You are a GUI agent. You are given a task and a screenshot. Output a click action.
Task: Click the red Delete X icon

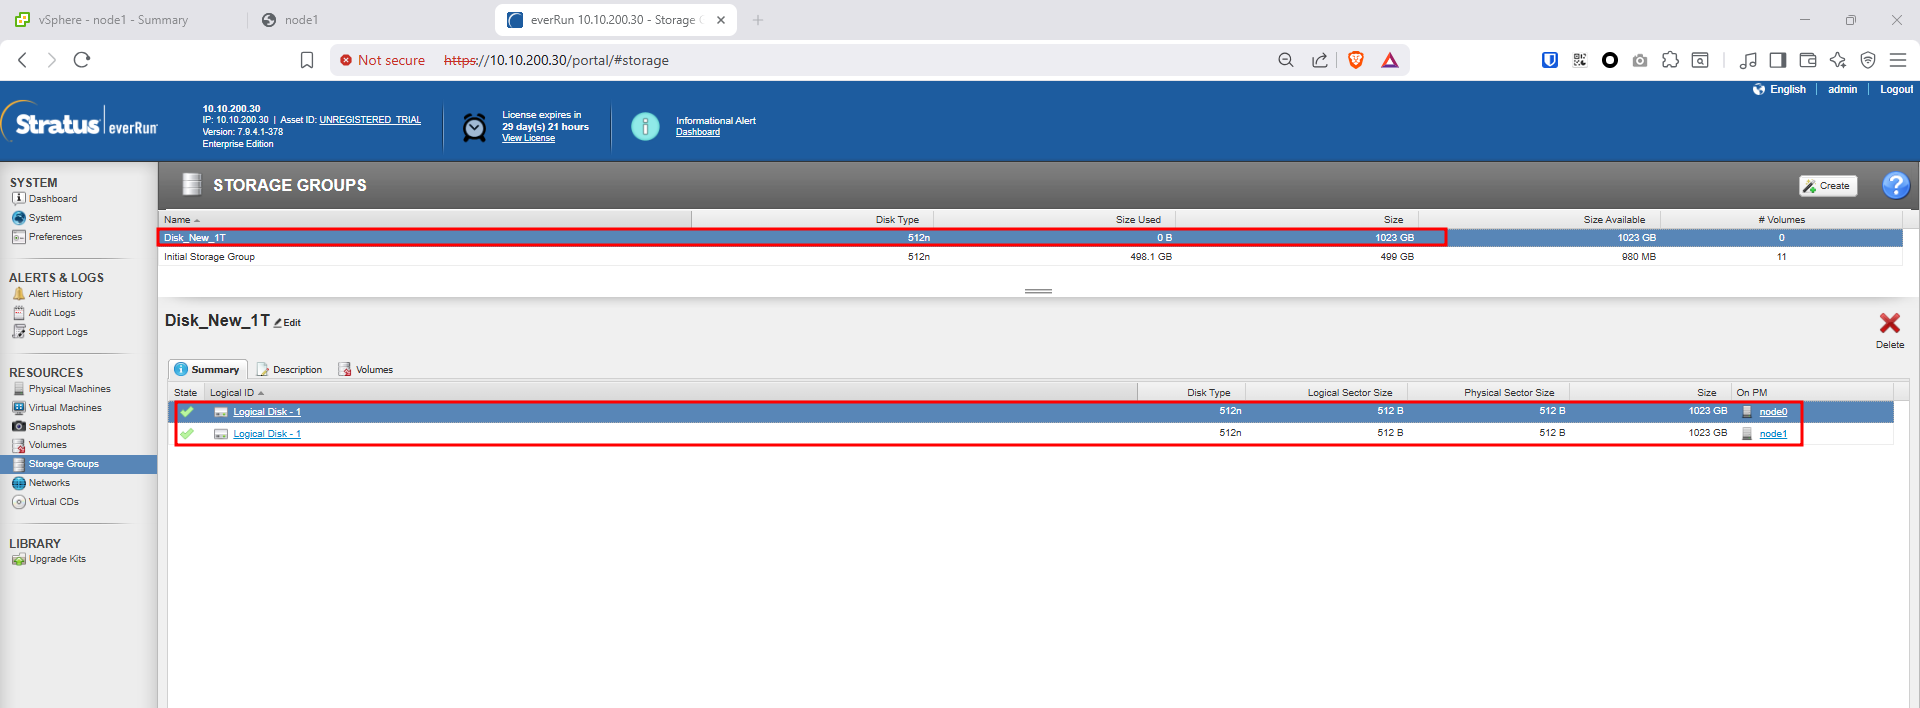[1889, 324]
